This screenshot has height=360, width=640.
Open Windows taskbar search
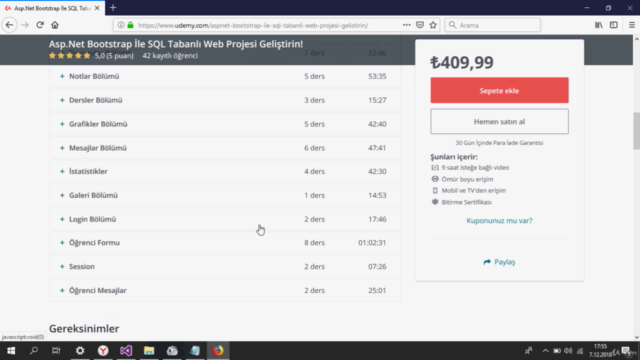point(34,351)
